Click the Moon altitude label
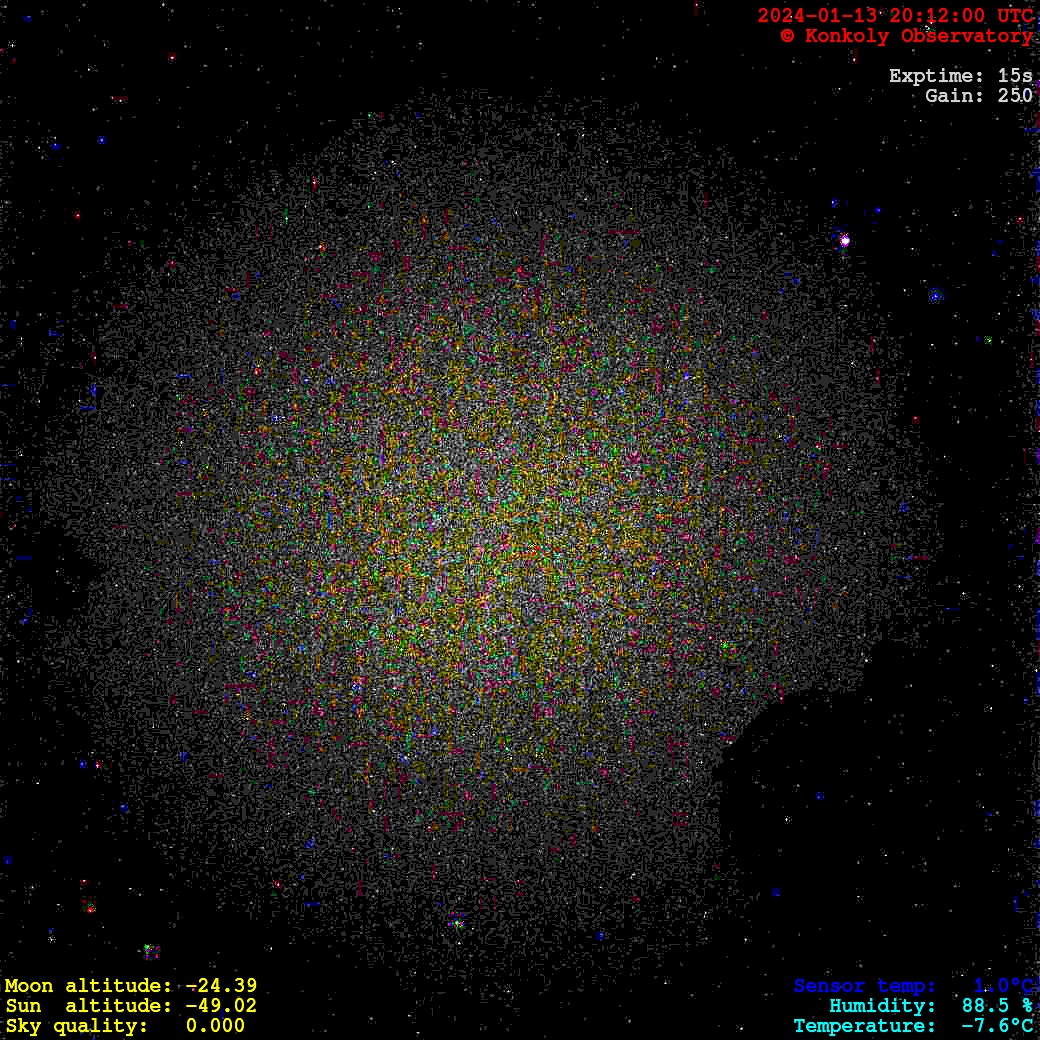This screenshot has width=1040, height=1040. click(88, 986)
